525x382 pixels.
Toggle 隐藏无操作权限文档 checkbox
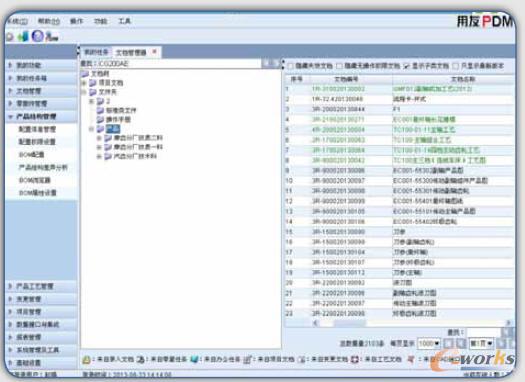pos(339,66)
